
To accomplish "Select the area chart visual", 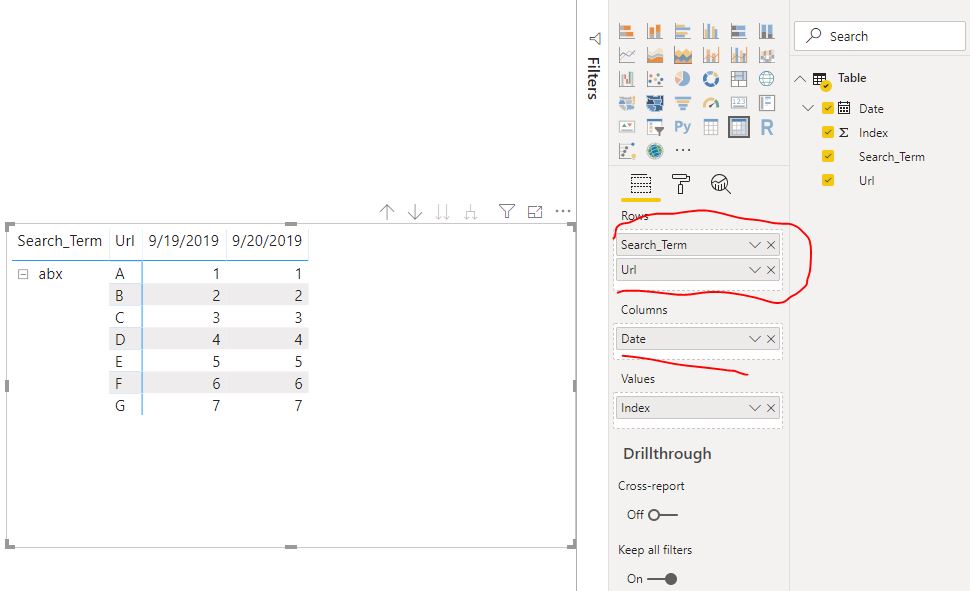I will [x=655, y=56].
